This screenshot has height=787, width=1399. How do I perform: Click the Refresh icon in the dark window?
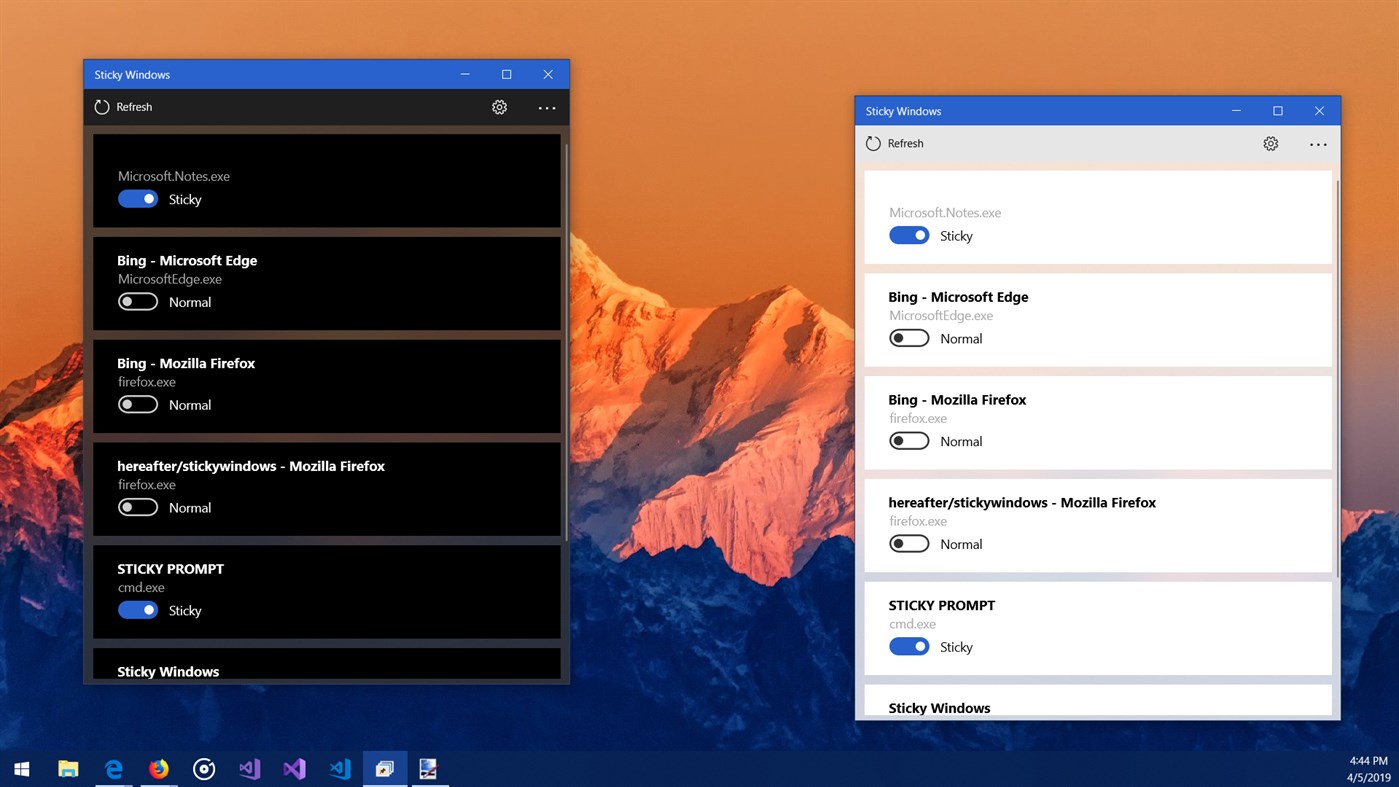(101, 107)
